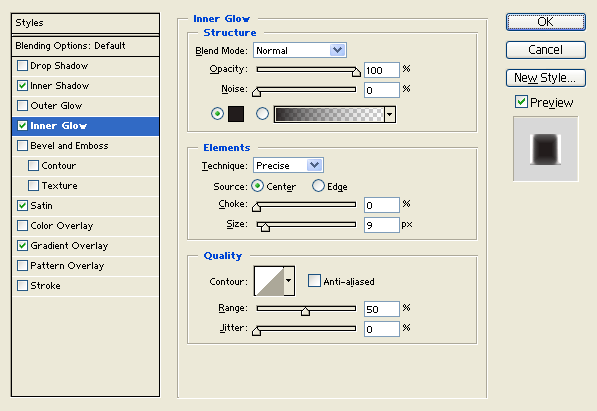This screenshot has width=597, height=411.
Task: Enable the Pattern Overlay checkbox
Action: 22,265
